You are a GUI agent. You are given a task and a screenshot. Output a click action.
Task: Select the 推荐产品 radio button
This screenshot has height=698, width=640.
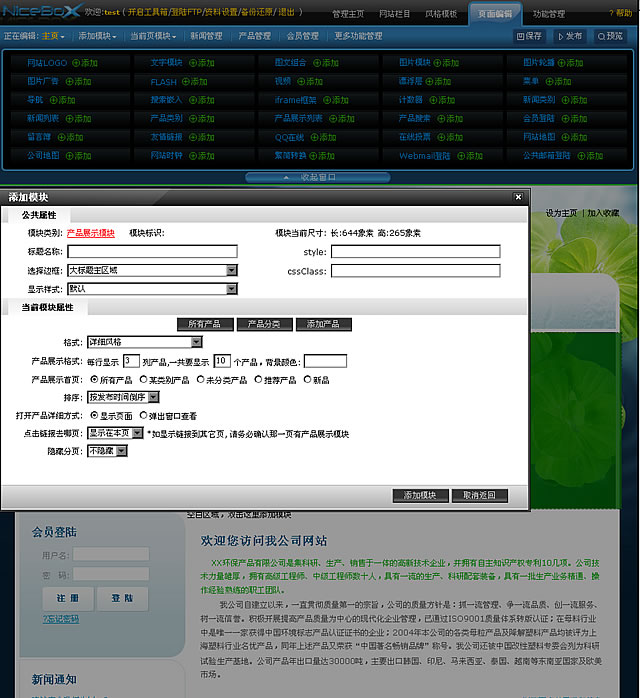click(x=258, y=380)
